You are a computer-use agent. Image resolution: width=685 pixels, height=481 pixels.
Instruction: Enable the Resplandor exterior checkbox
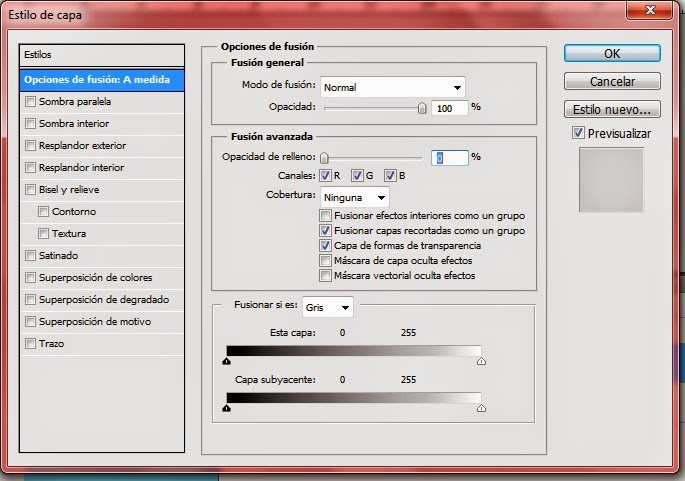point(30,145)
